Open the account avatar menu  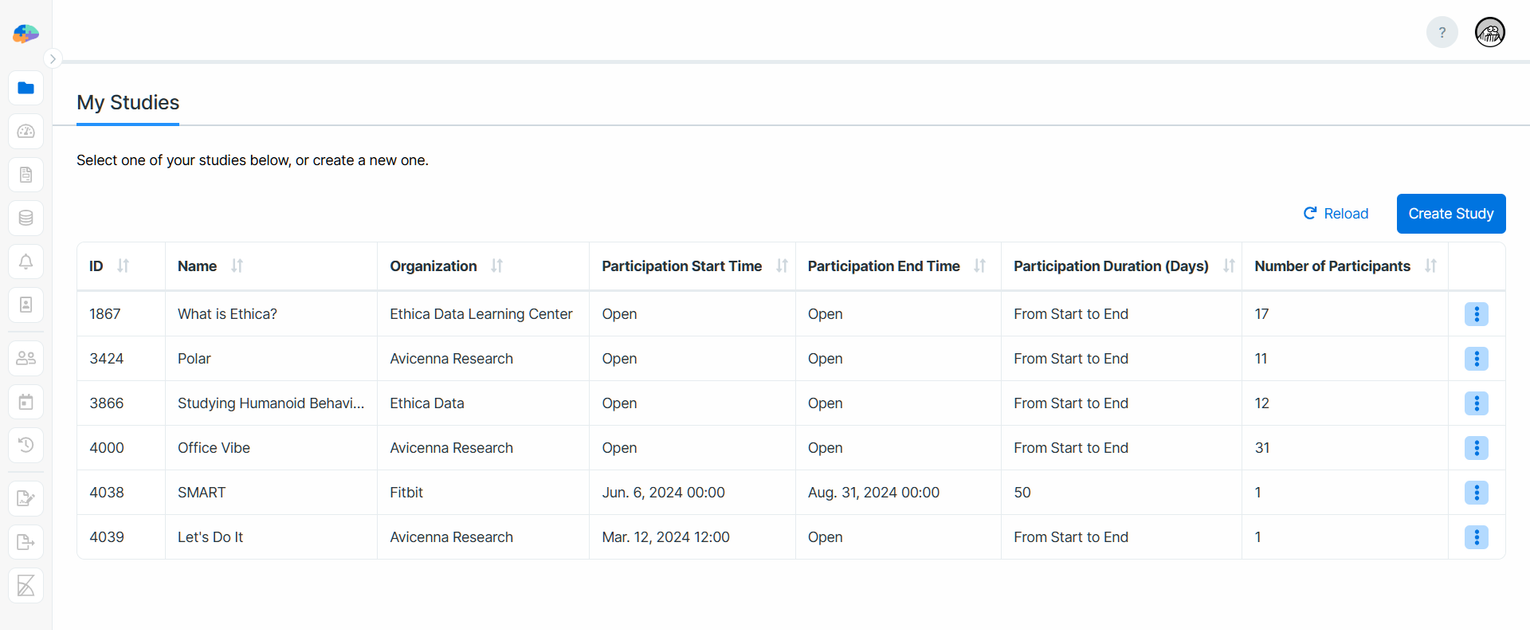pos(1489,31)
